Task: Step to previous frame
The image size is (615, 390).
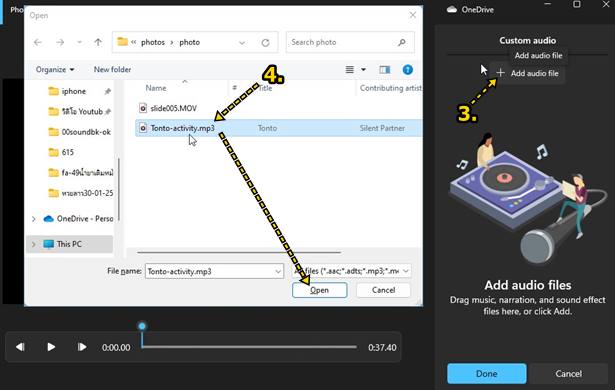Action: 20,347
